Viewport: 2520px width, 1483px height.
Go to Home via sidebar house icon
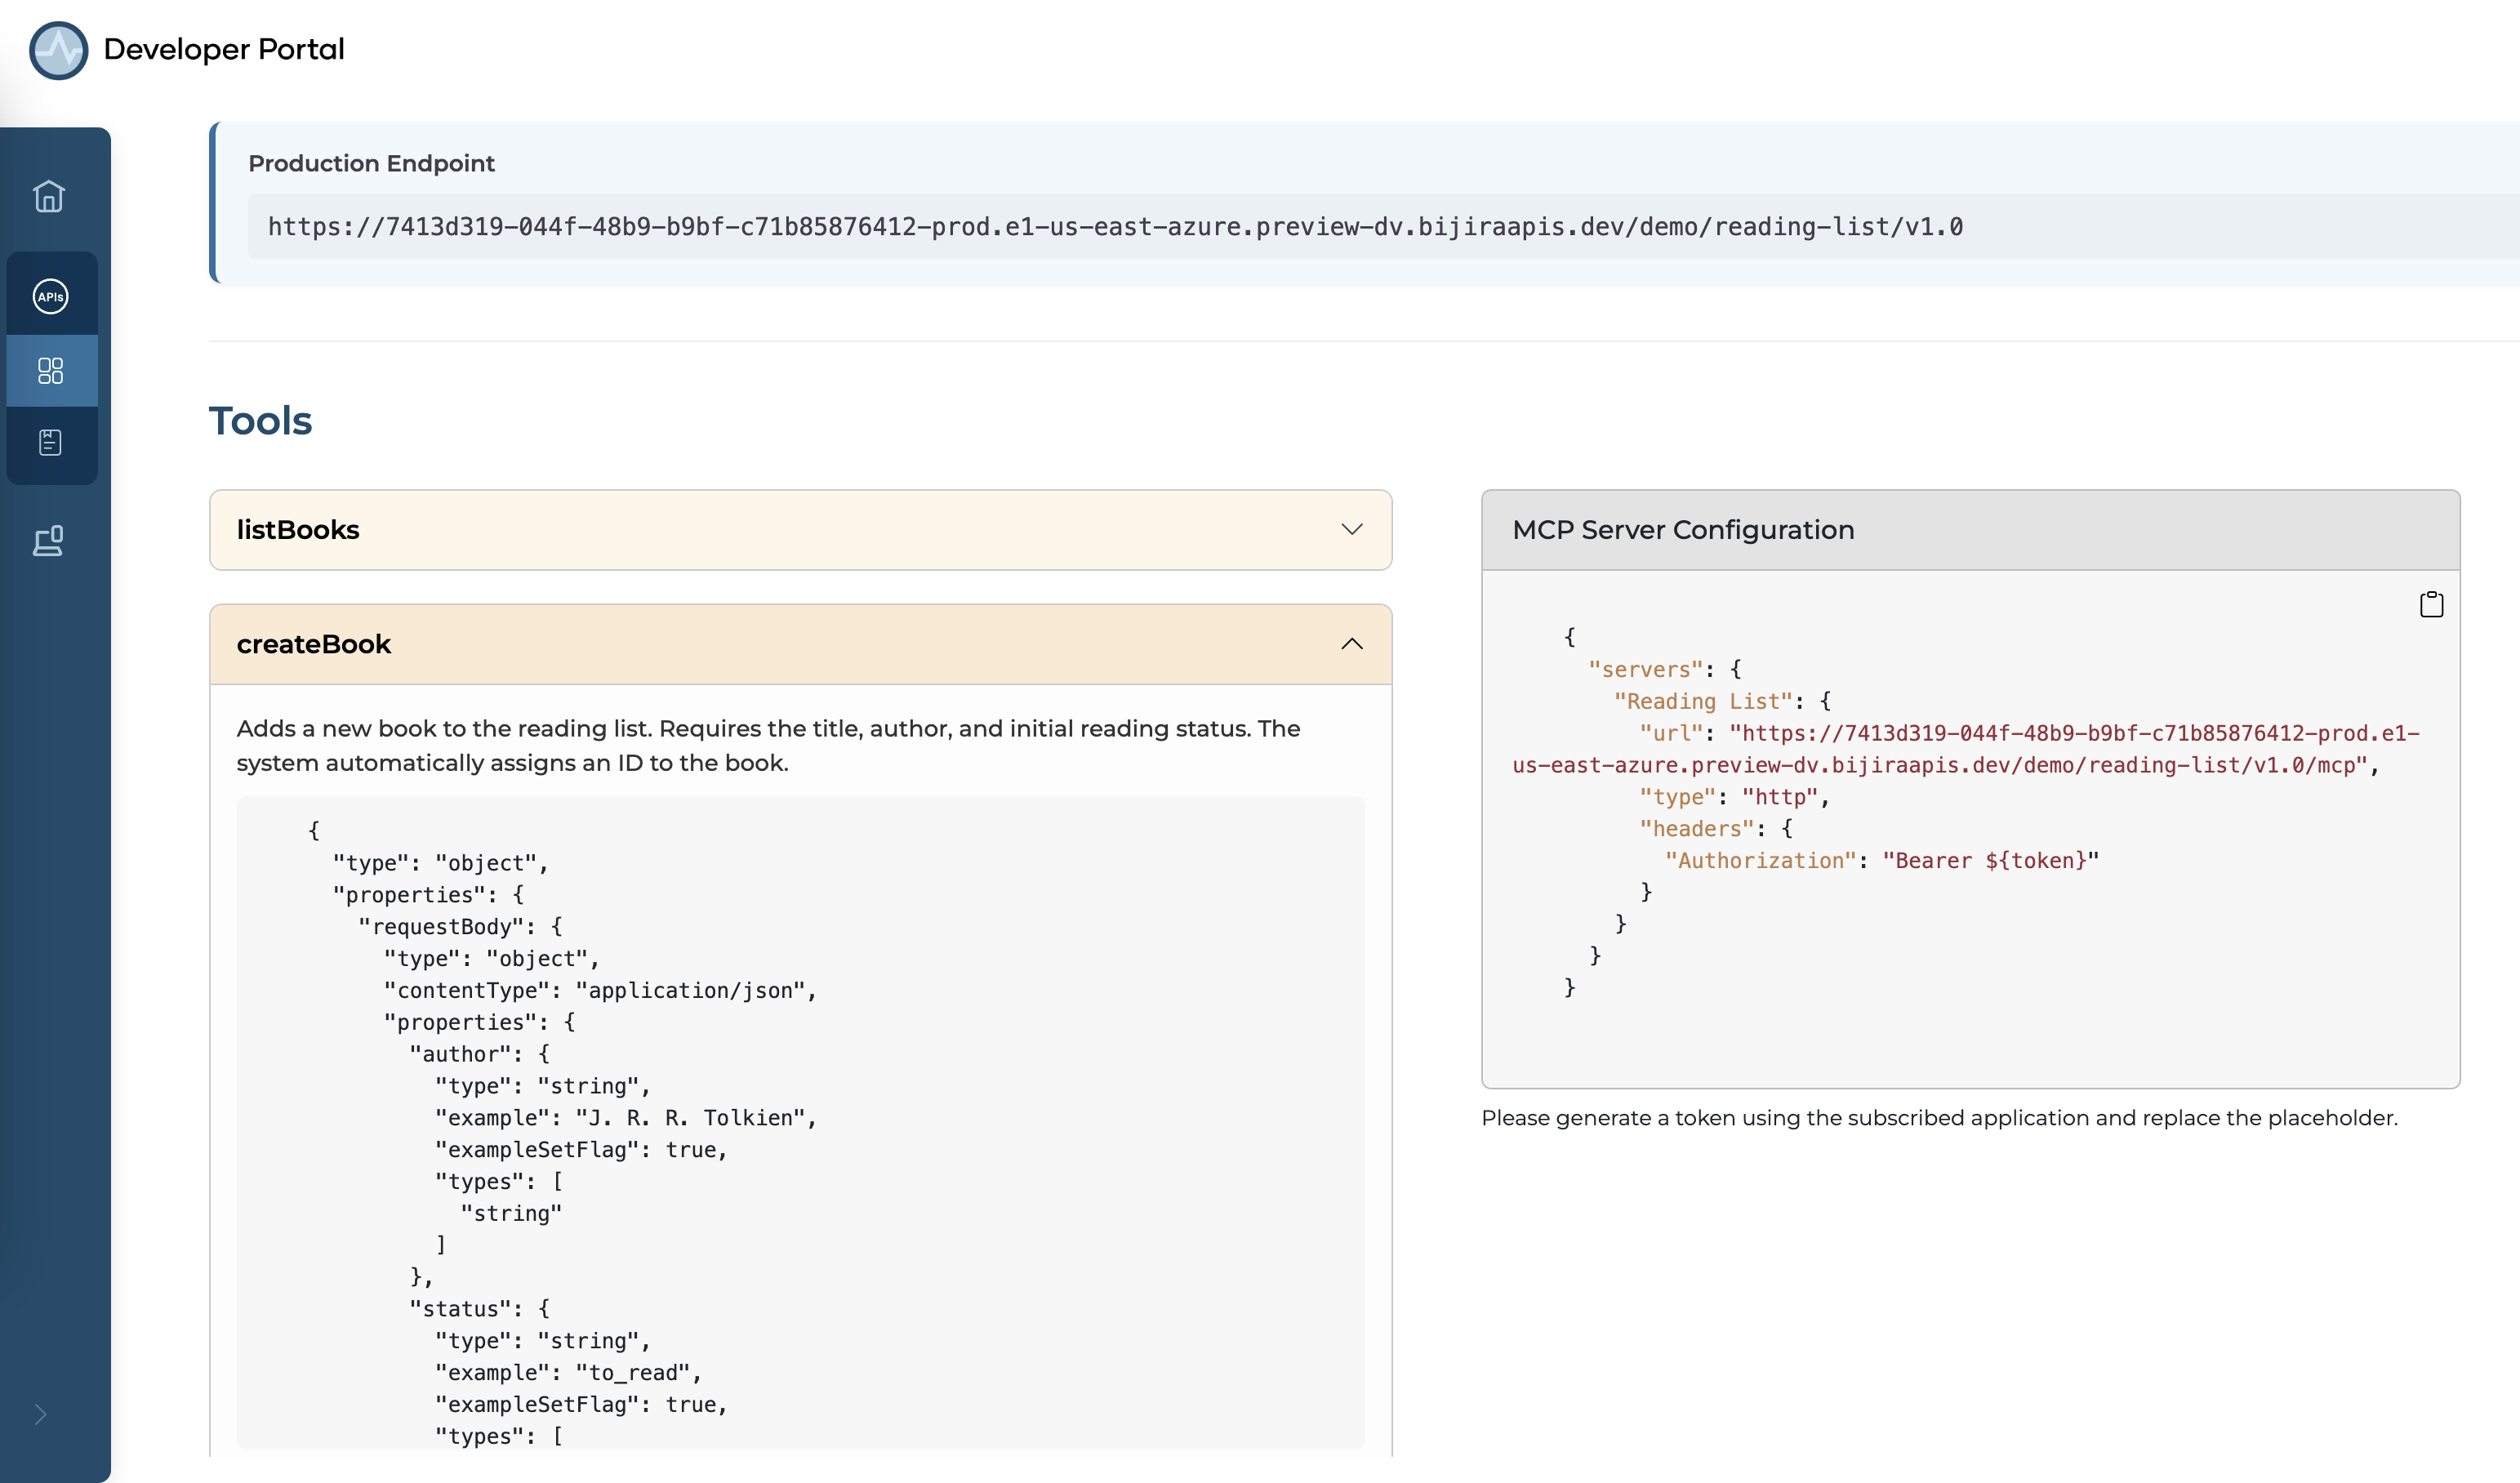(x=49, y=197)
